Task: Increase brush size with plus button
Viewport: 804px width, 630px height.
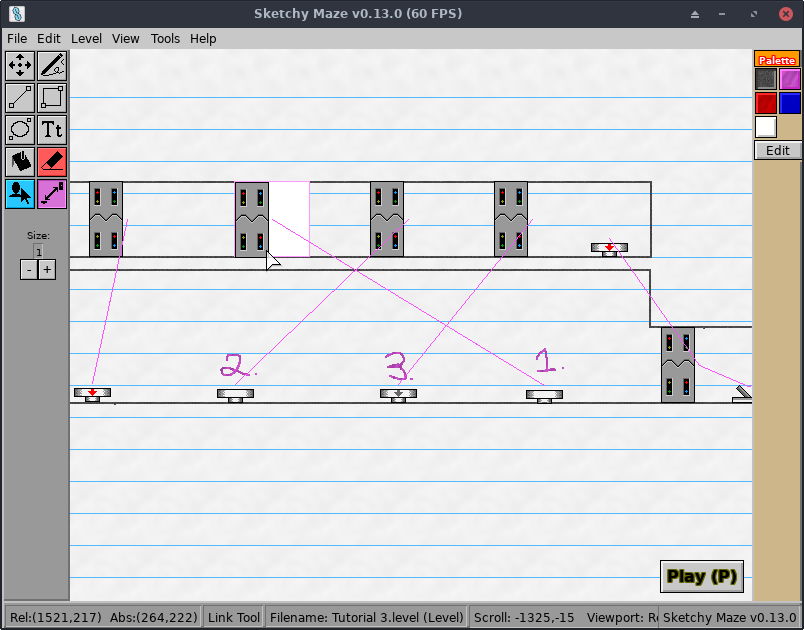Action: coord(47,270)
